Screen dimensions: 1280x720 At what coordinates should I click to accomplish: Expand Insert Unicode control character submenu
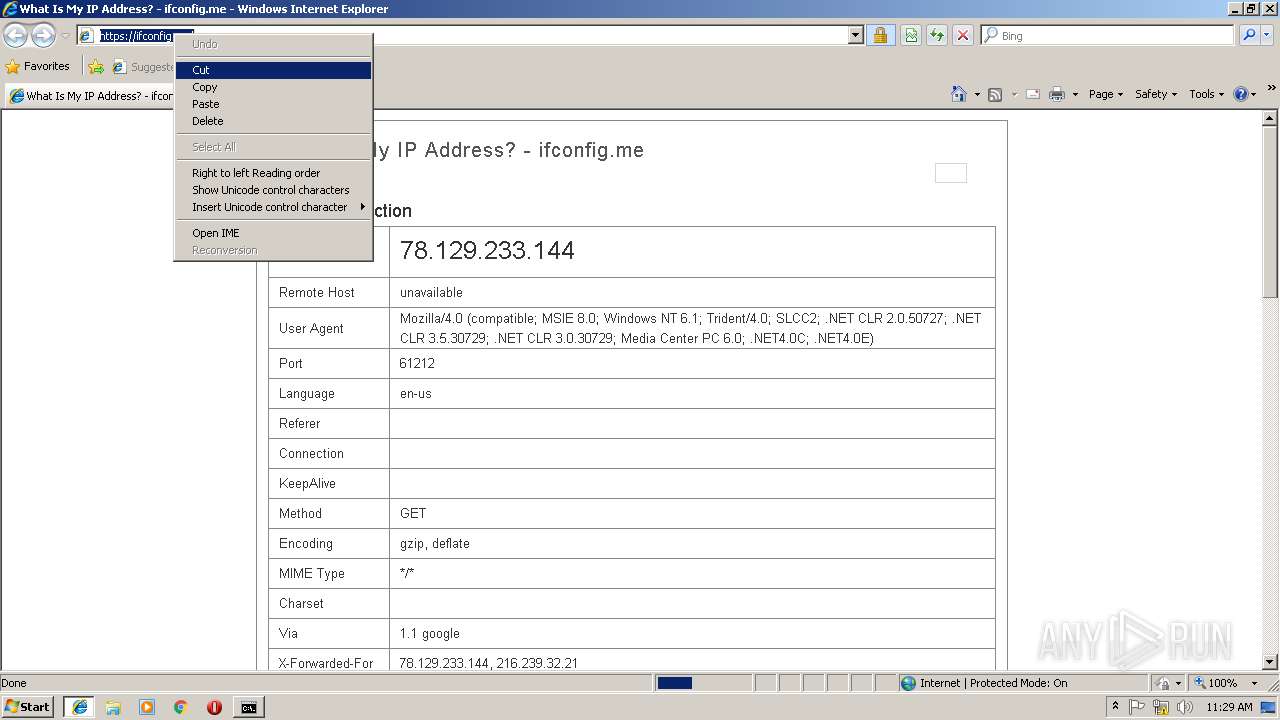[273, 207]
